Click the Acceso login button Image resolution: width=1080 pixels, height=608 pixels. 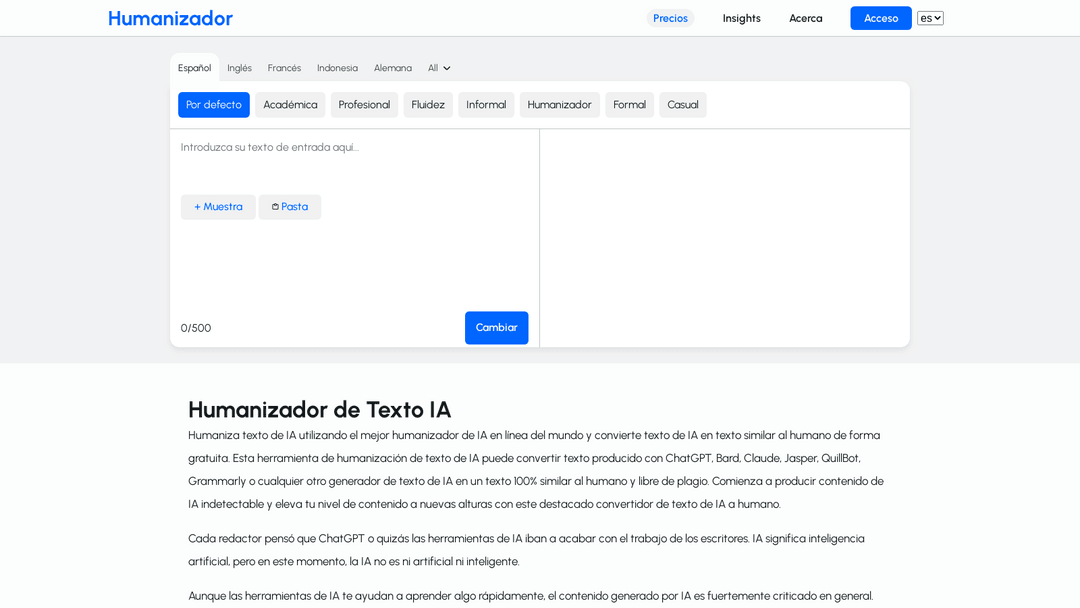[x=880, y=19]
